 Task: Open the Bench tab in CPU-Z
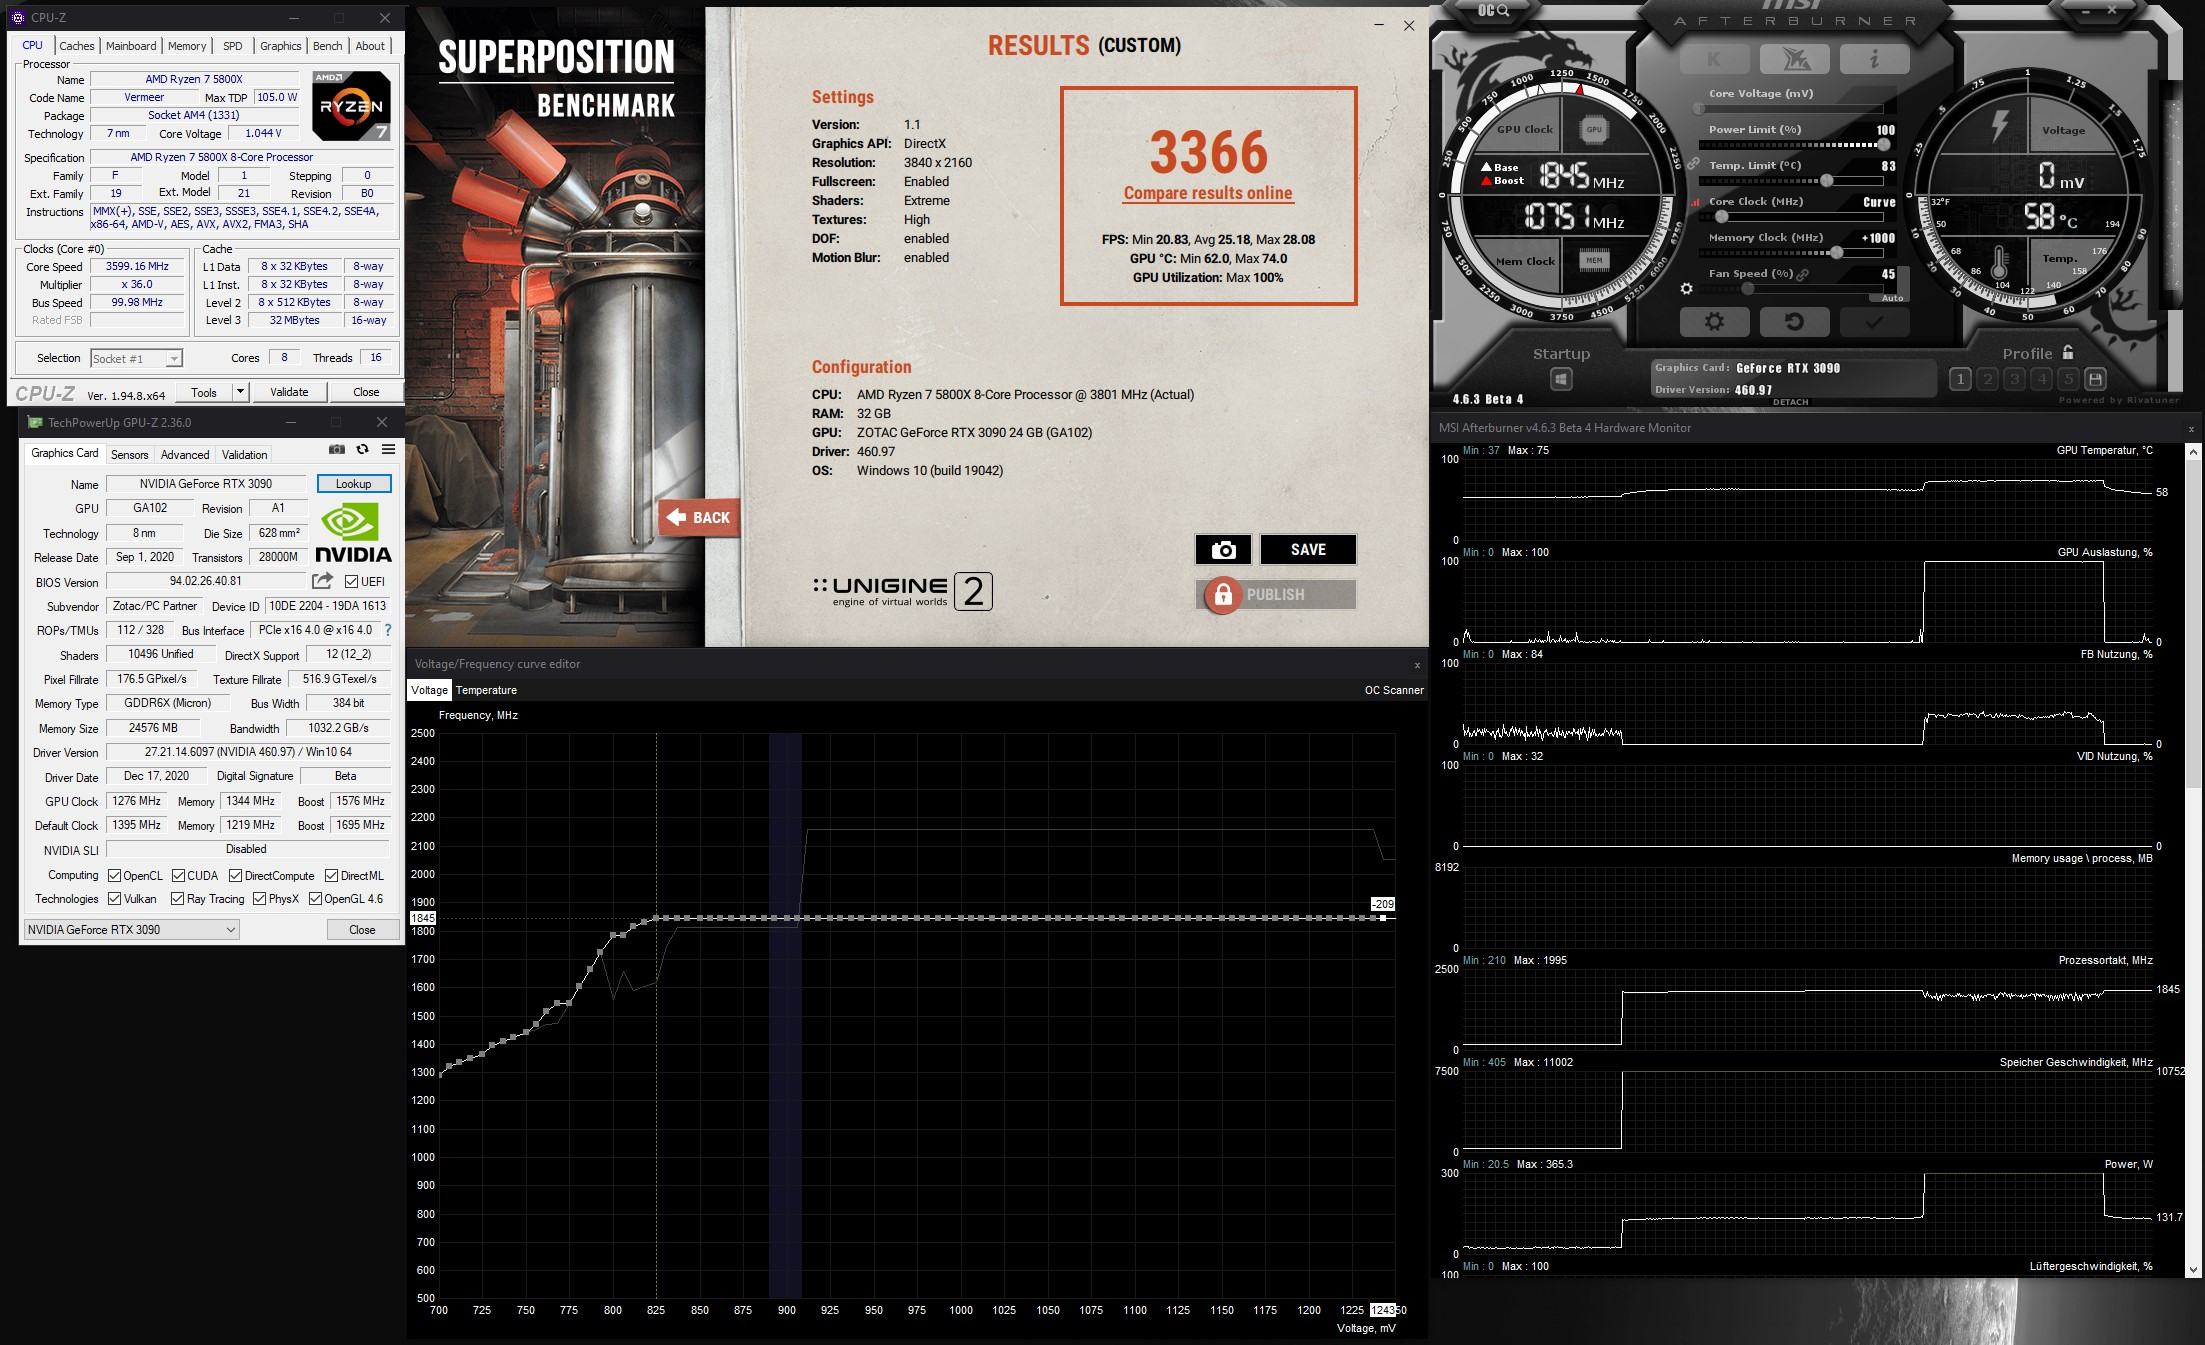(327, 46)
